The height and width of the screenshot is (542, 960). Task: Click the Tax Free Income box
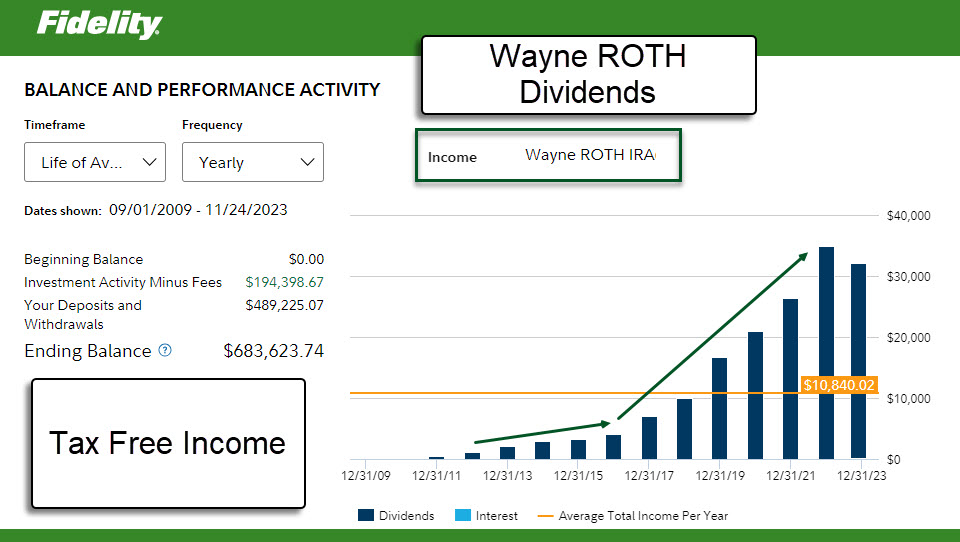pyautogui.click(x=168, y=443)
